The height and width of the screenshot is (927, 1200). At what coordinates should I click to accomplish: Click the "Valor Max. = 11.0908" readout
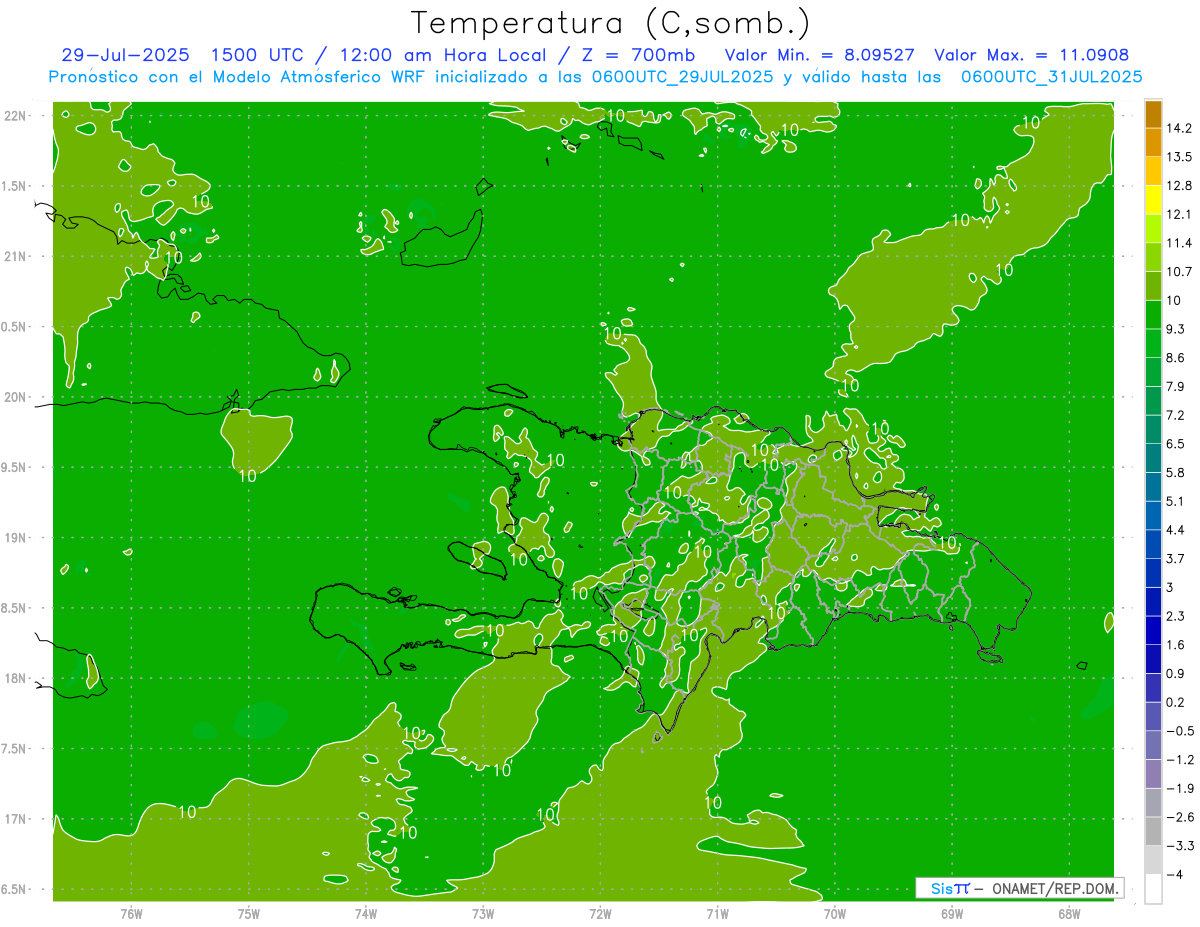[1034, 55]
